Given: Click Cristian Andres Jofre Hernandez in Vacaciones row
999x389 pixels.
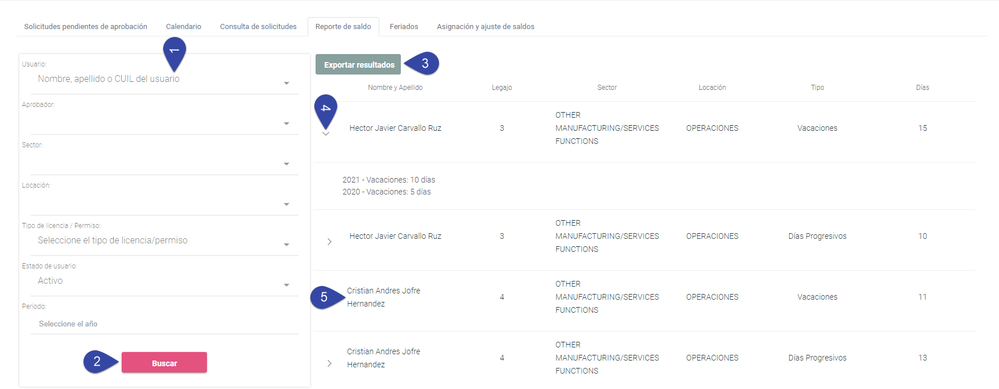Looking at the screenshot, I should [x=384, y=297].
